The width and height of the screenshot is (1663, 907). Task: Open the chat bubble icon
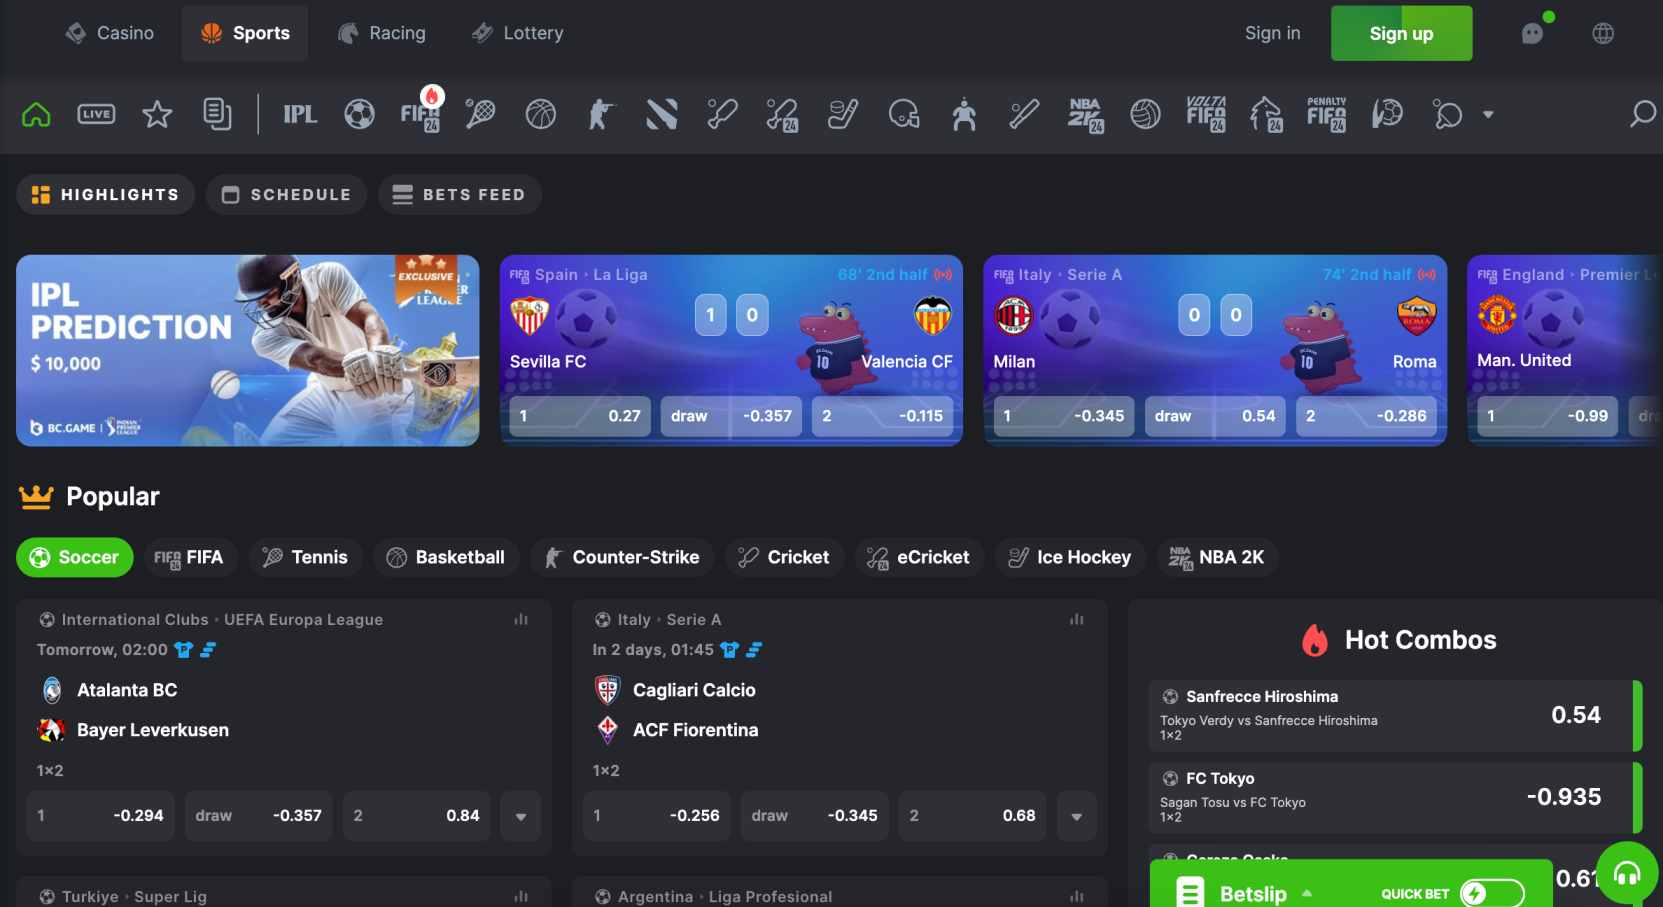(1533, 33)
